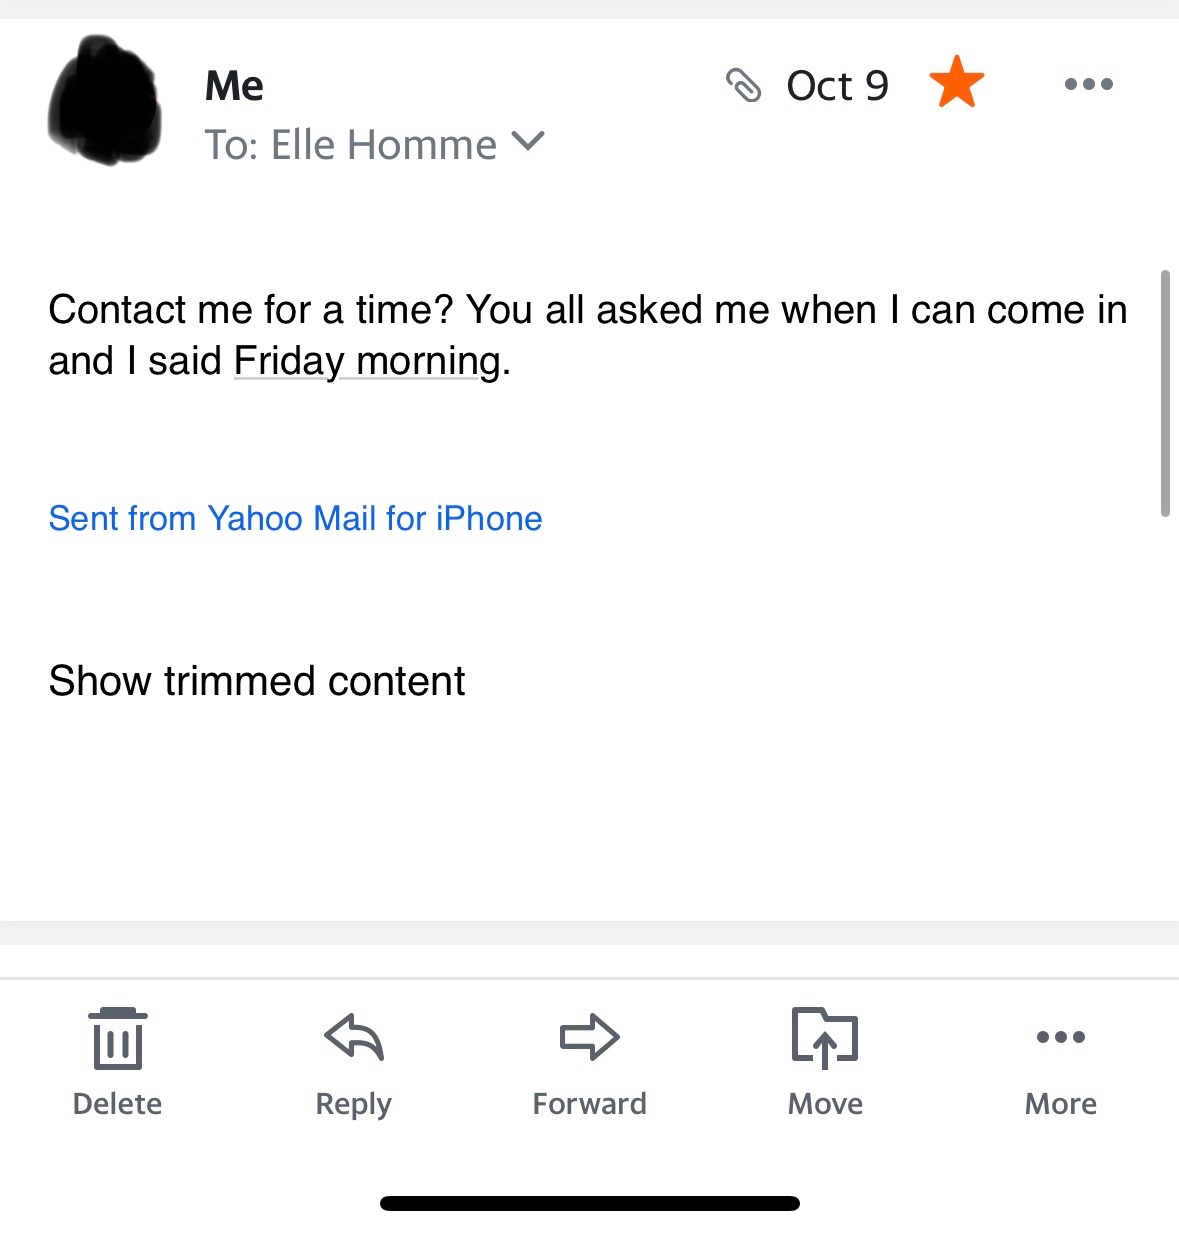Open the bottom More actions icon
The image size is (1179, 1235).
point(1061,1037)
